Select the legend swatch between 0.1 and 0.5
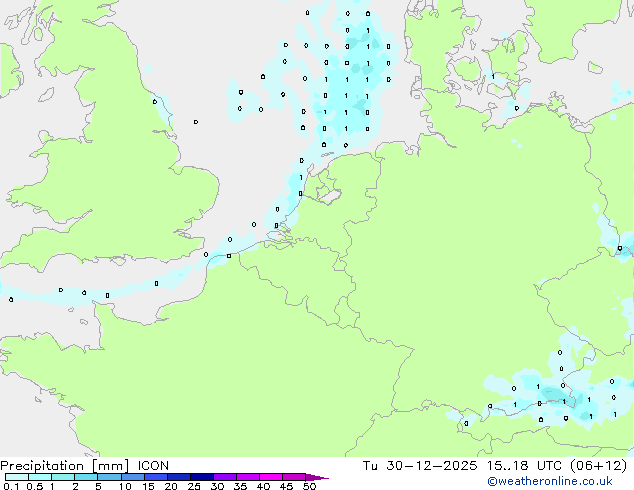Image resolution: width=634 pixels, height=490 pixels. pos(17,477)
